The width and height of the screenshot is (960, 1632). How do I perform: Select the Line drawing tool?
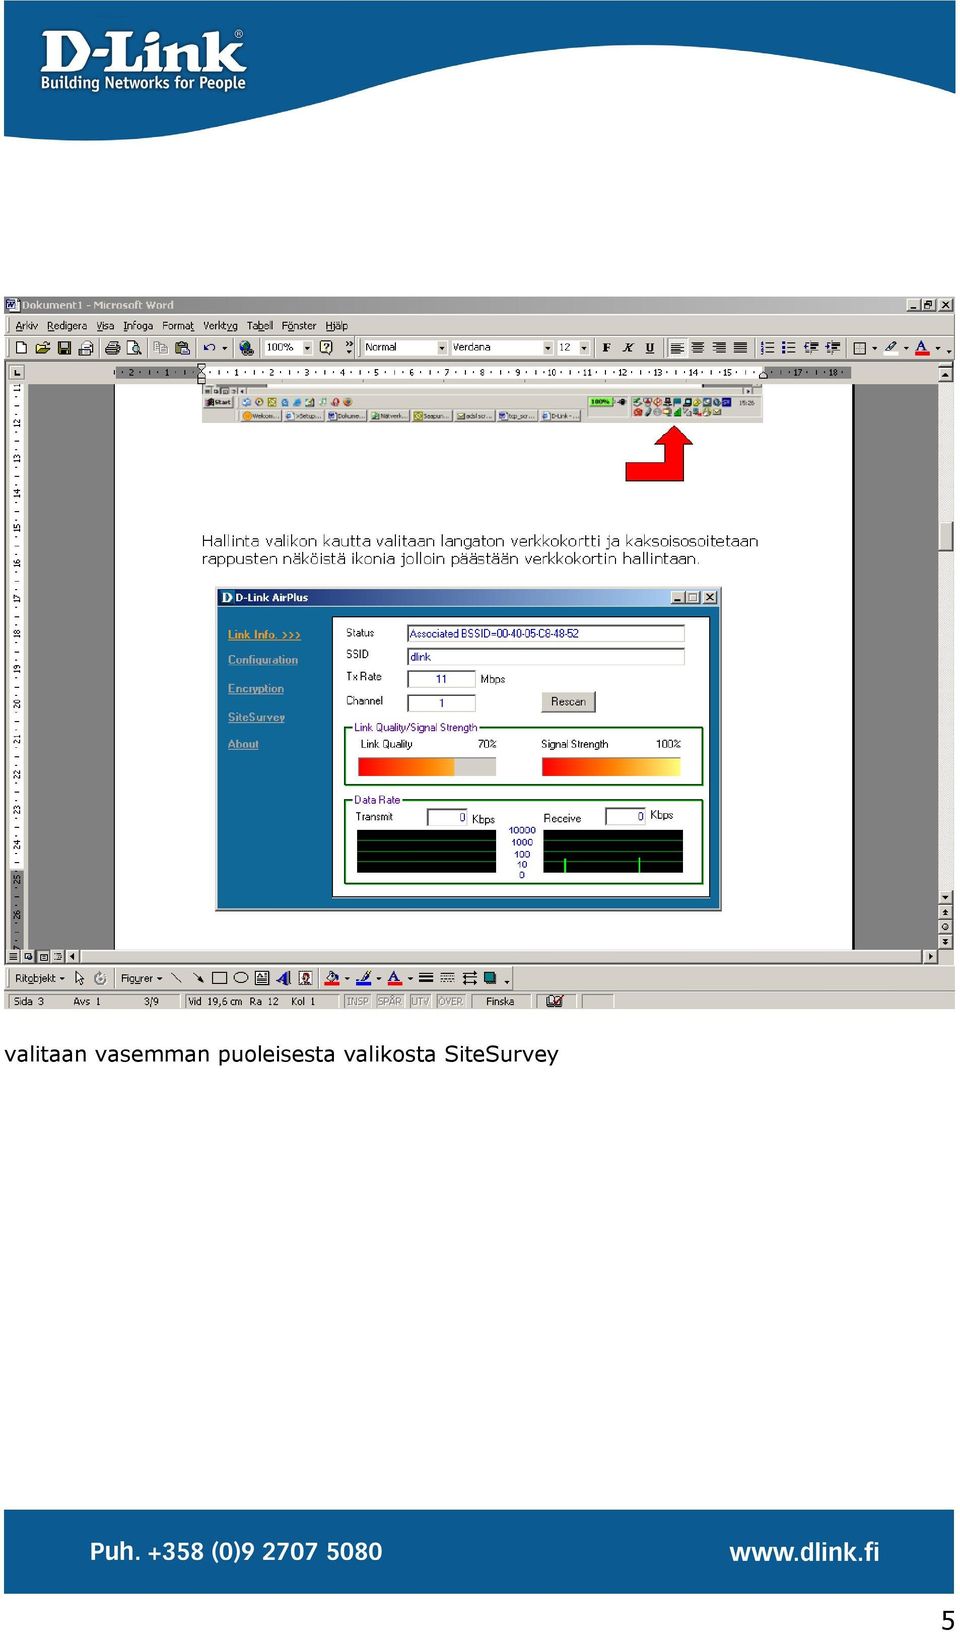176,978
